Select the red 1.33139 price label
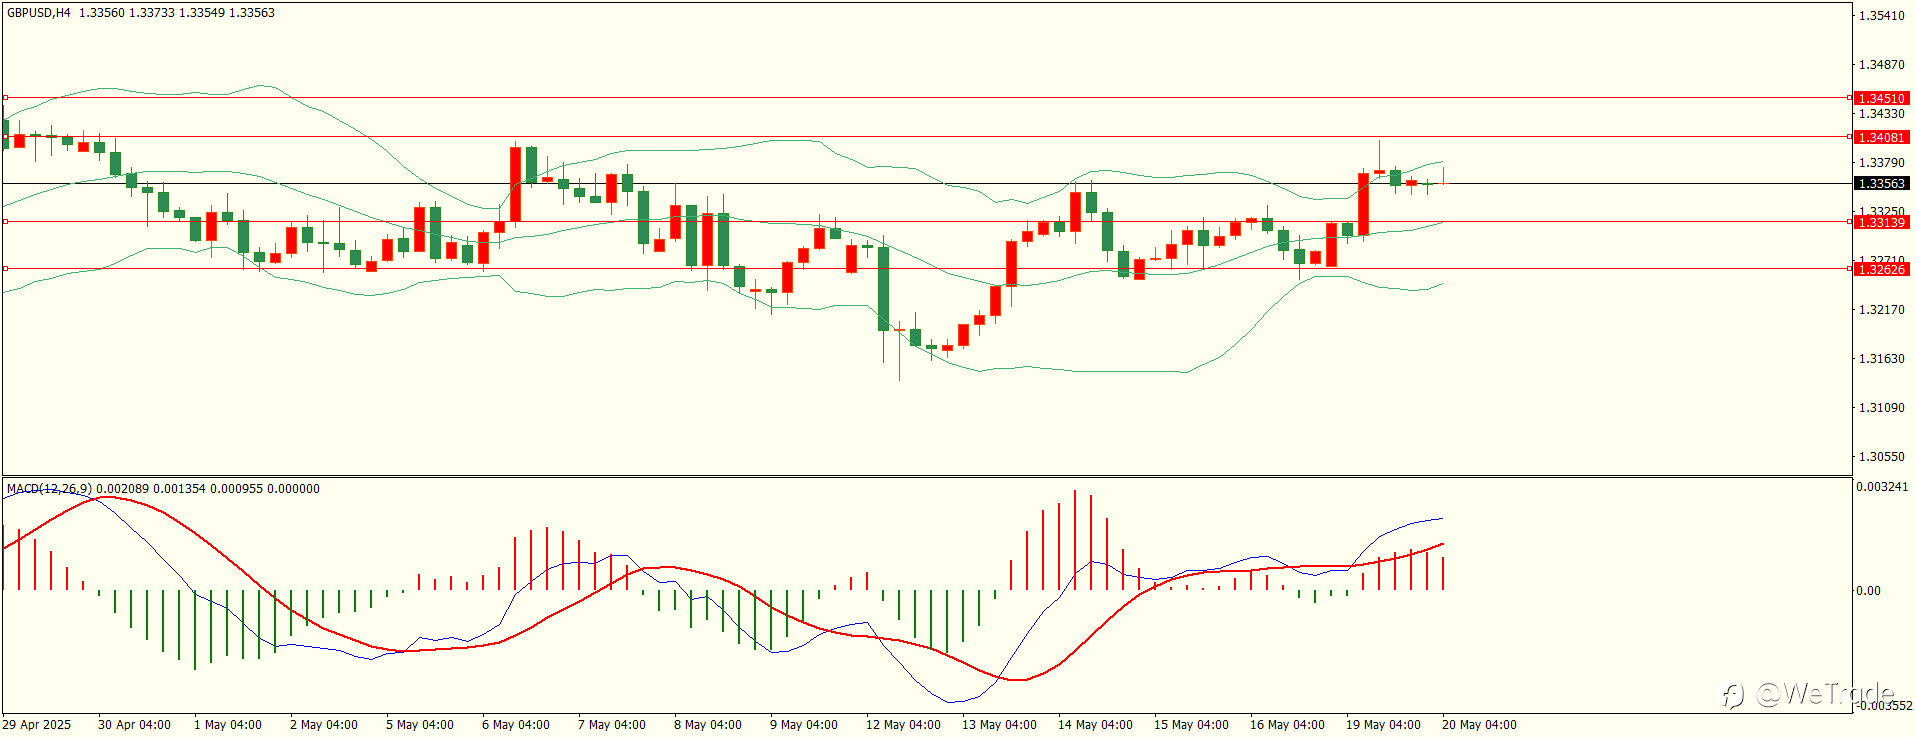This screenshot has width=1916, height=737. tap(1881, 222)
